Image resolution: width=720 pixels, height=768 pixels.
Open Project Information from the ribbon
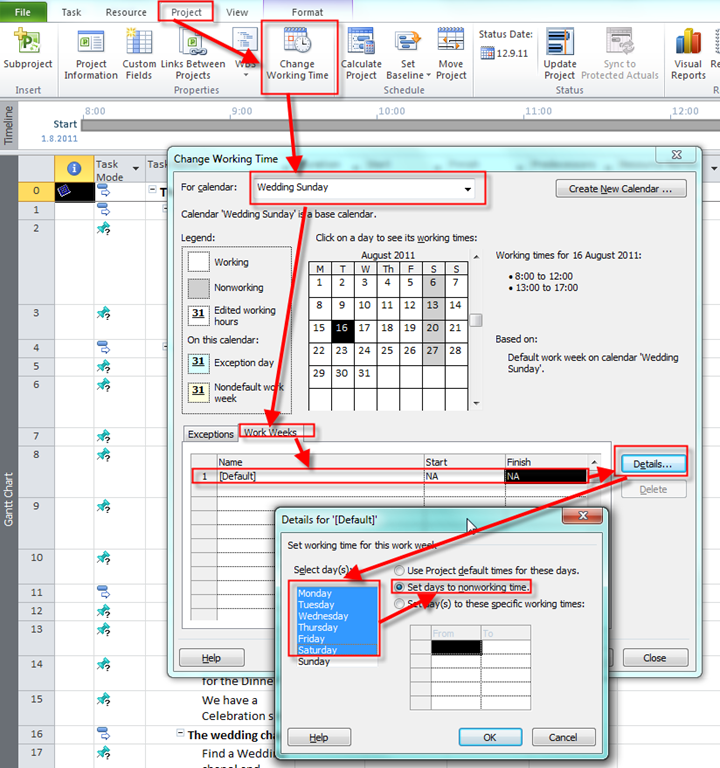(91, 44)
